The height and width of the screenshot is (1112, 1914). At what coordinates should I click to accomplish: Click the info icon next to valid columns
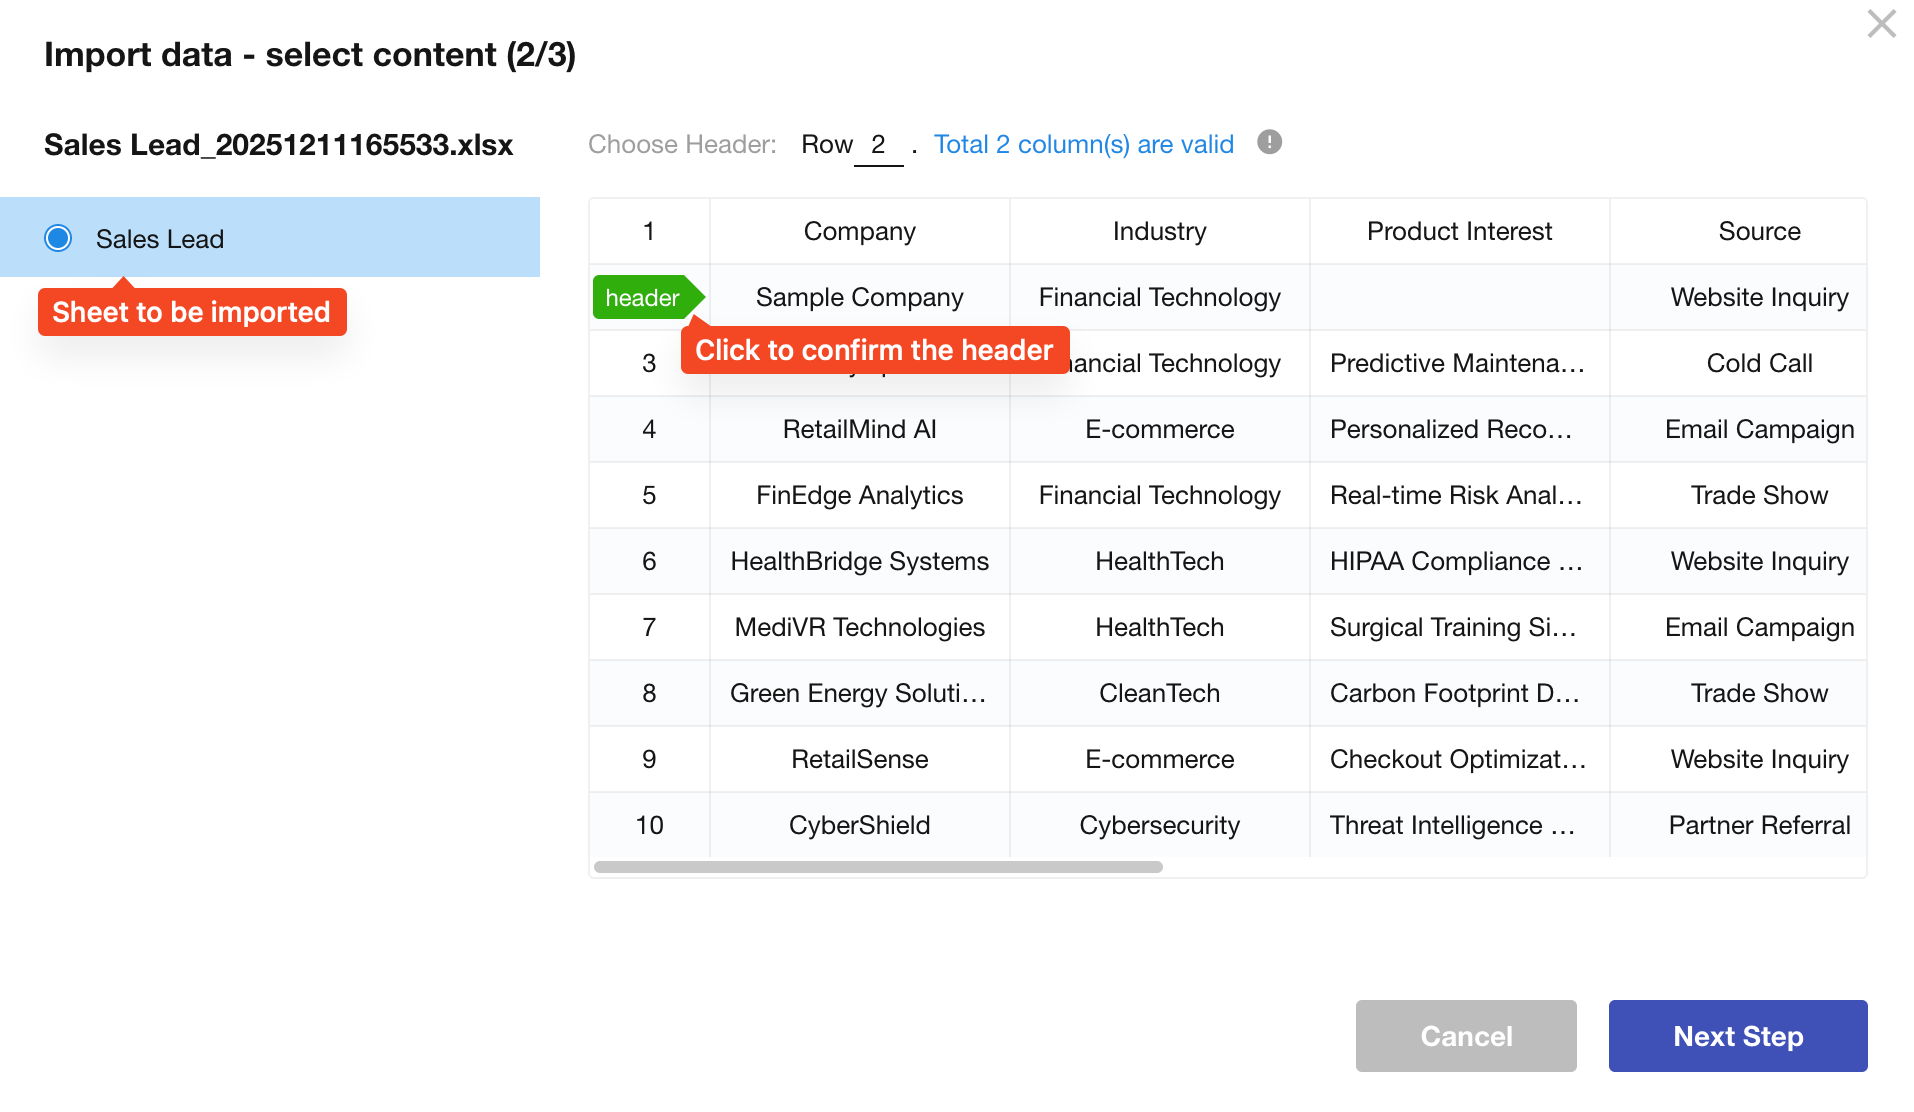[x=1269, y=142]
